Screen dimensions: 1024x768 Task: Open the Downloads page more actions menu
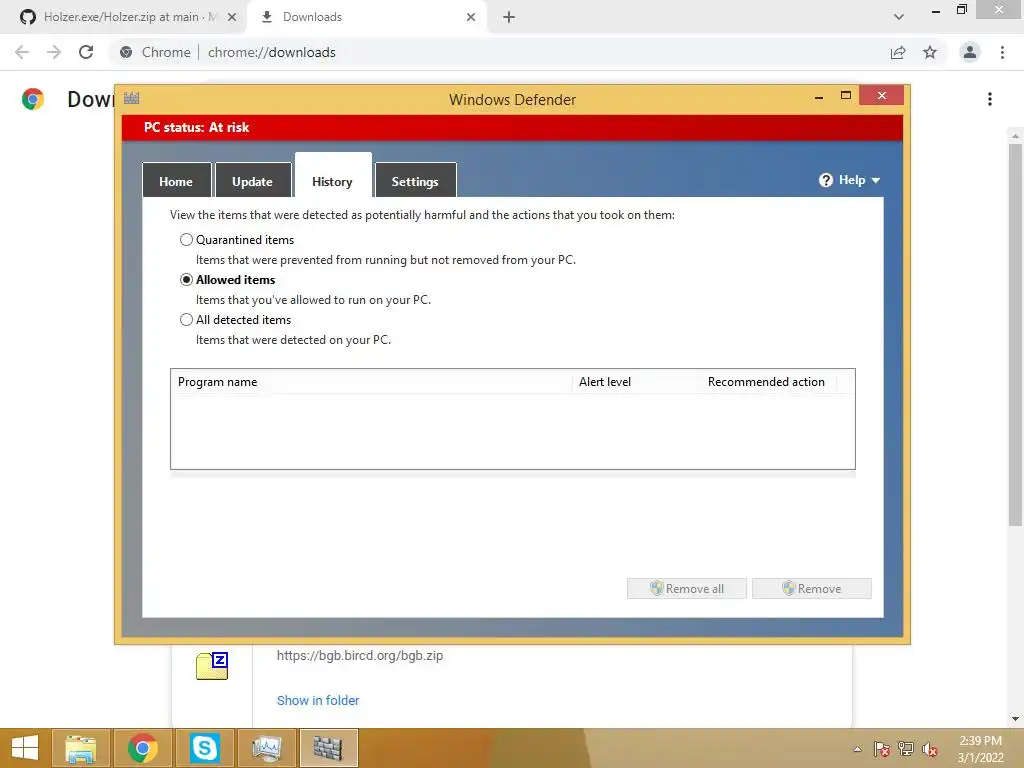click(x=990, y=99)
